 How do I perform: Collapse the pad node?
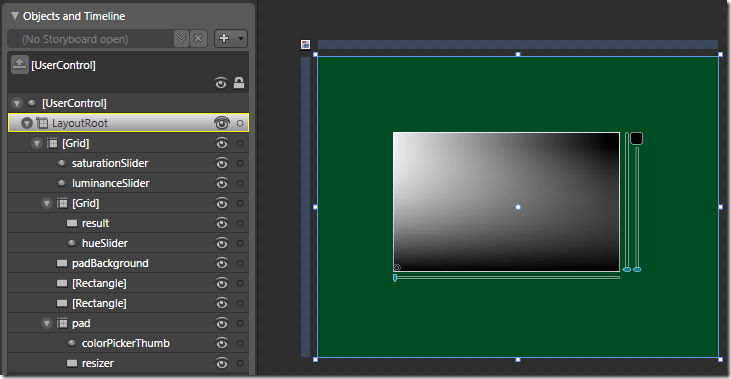point(47,323)
